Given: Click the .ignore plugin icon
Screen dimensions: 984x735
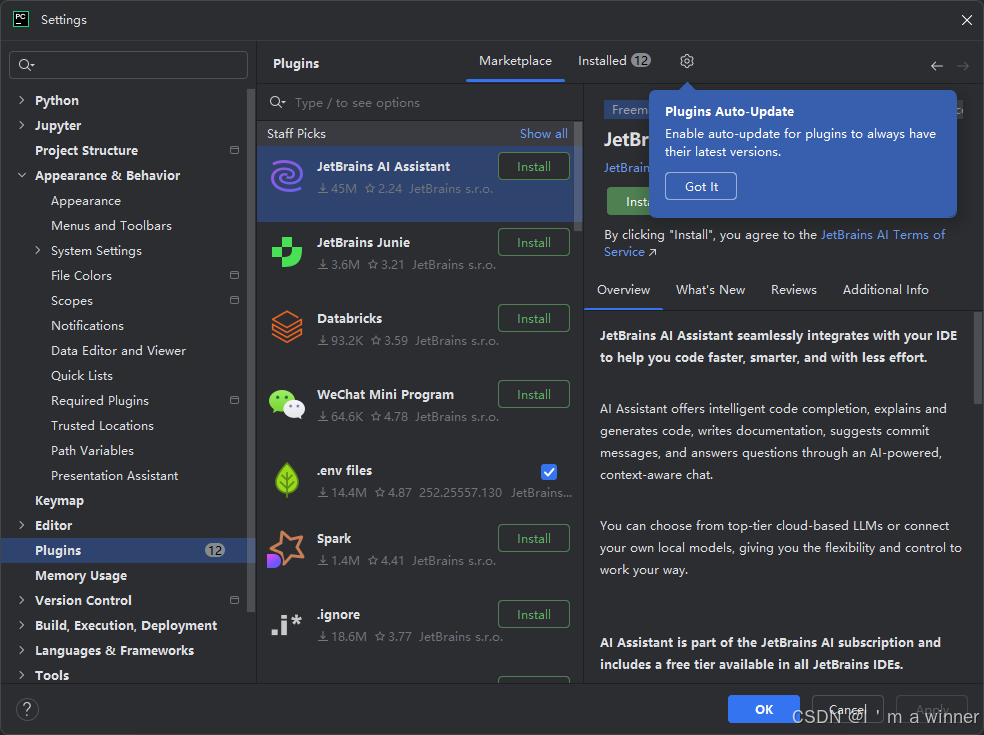Looking at the screenshot, I should (287, 625).
